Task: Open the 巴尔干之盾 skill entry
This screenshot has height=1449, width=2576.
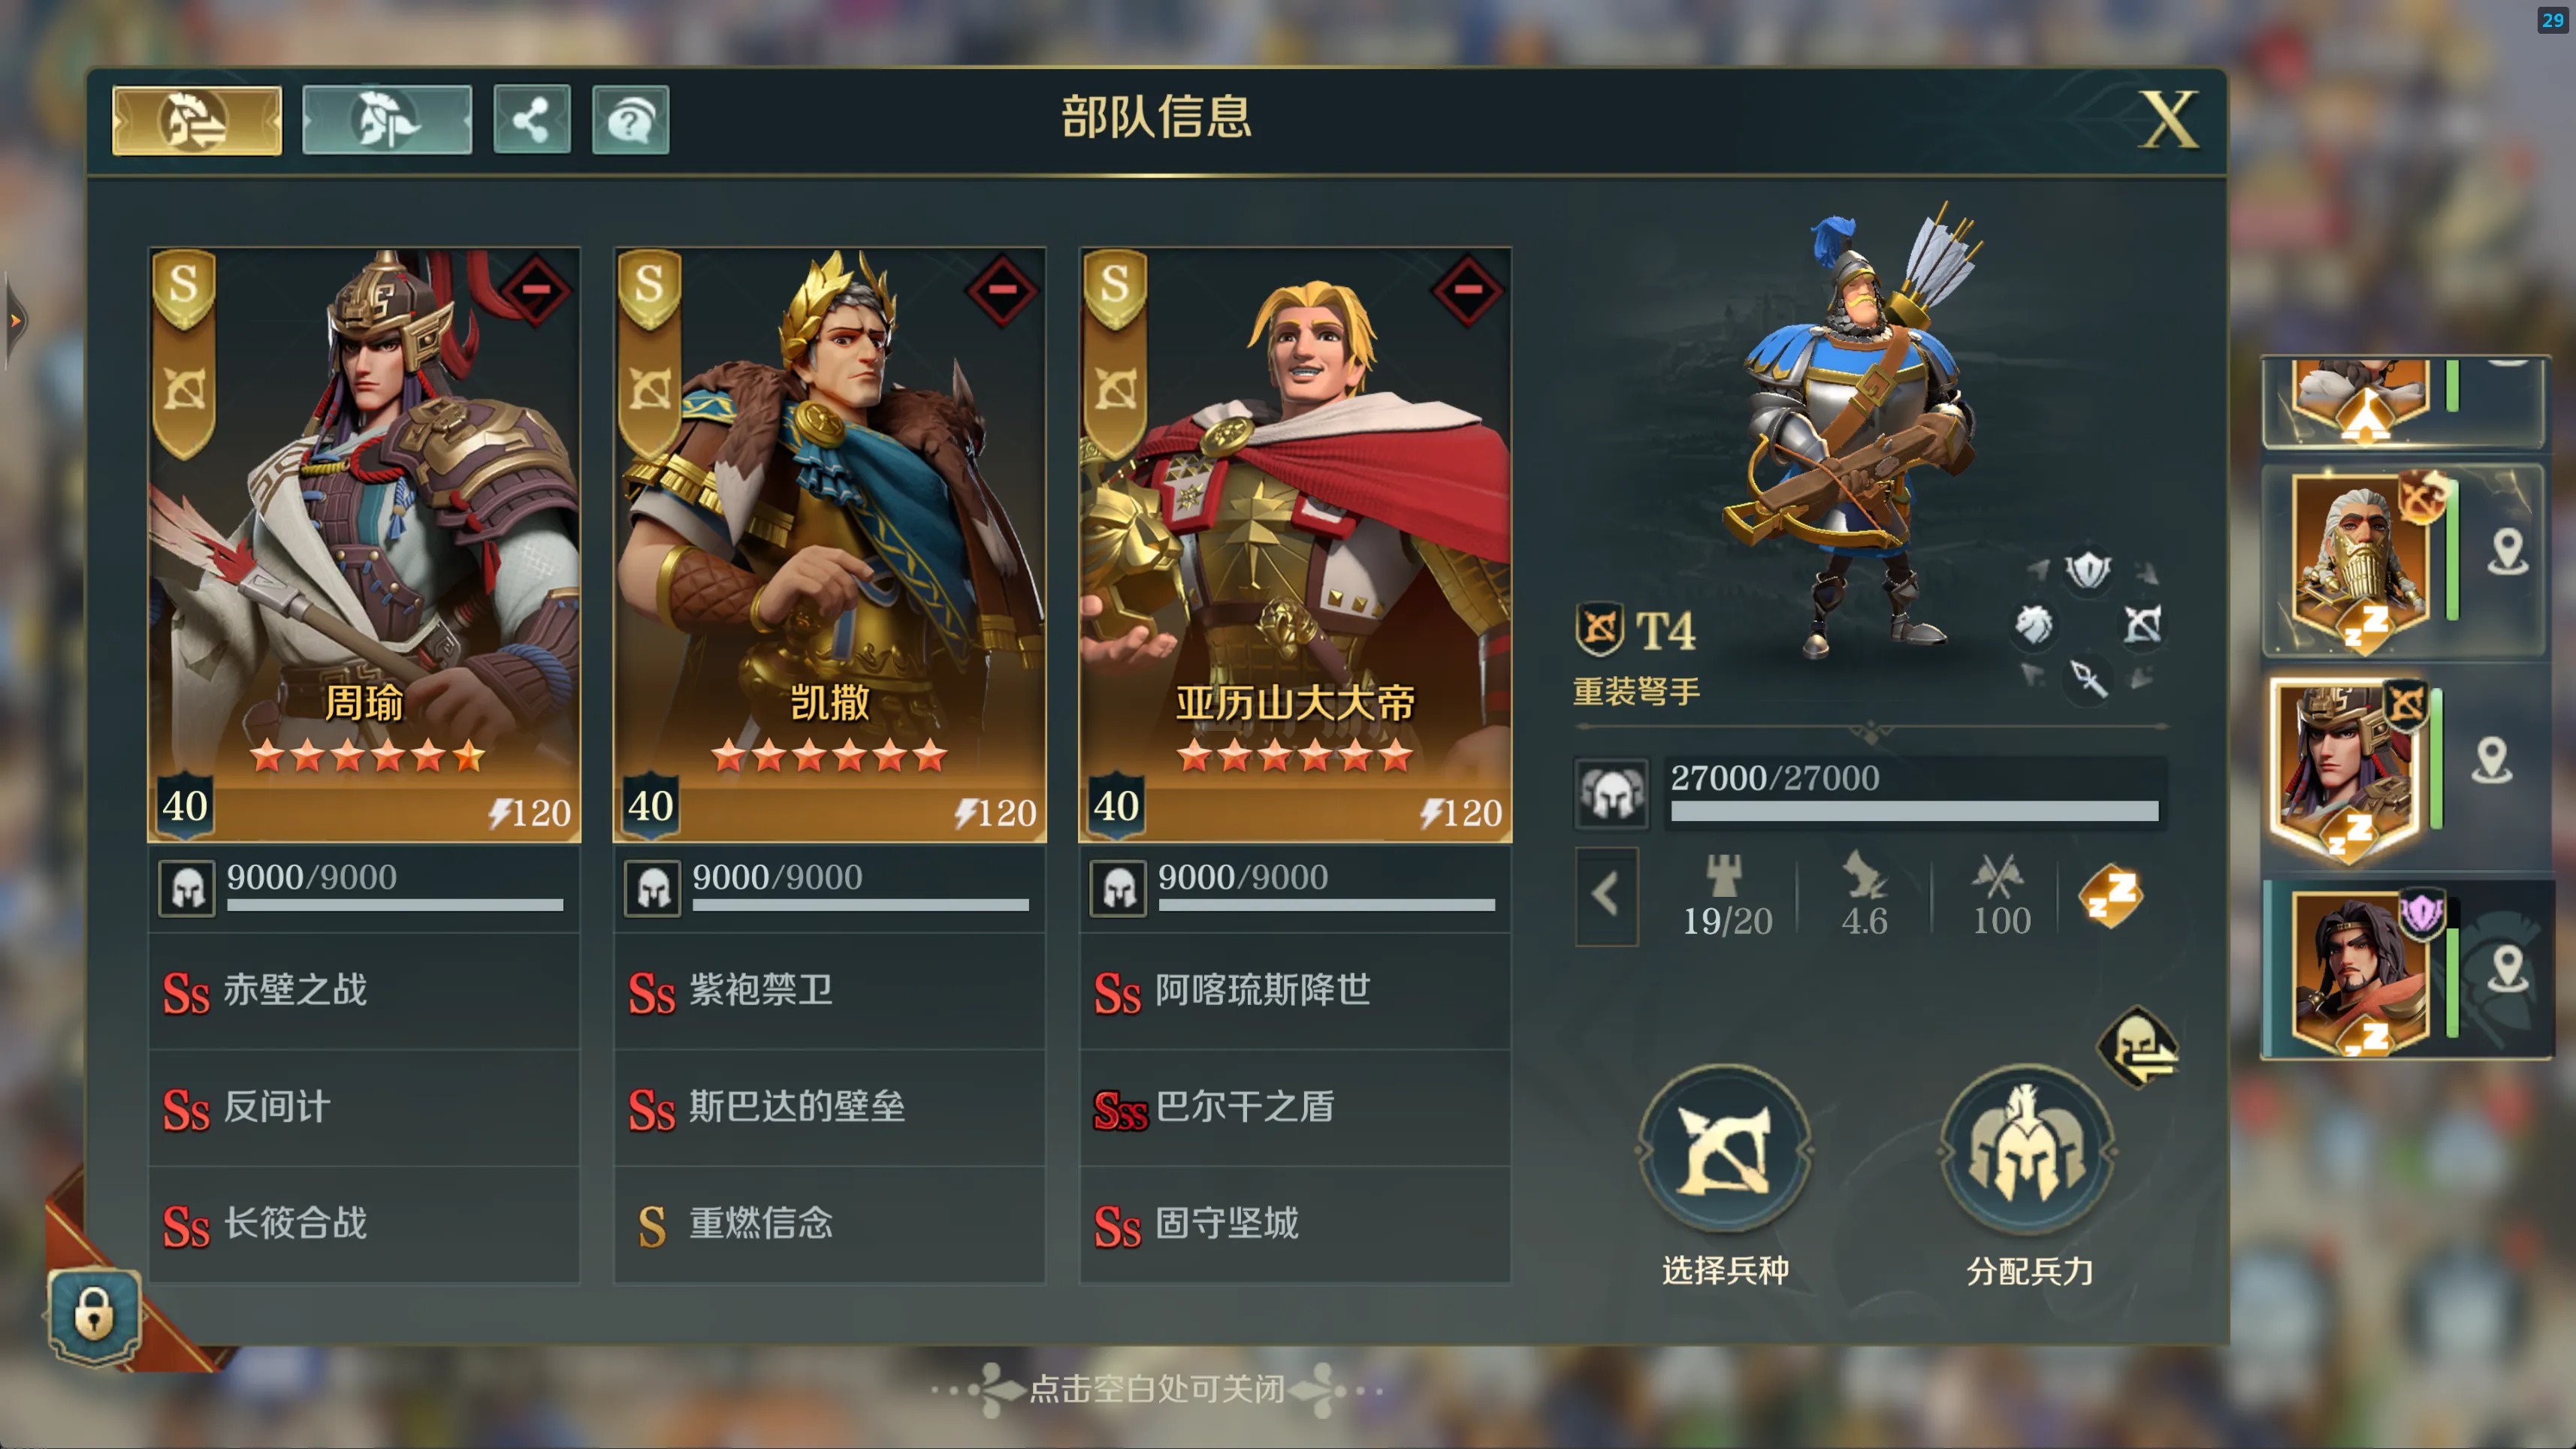Action: pos(1295,1107)
